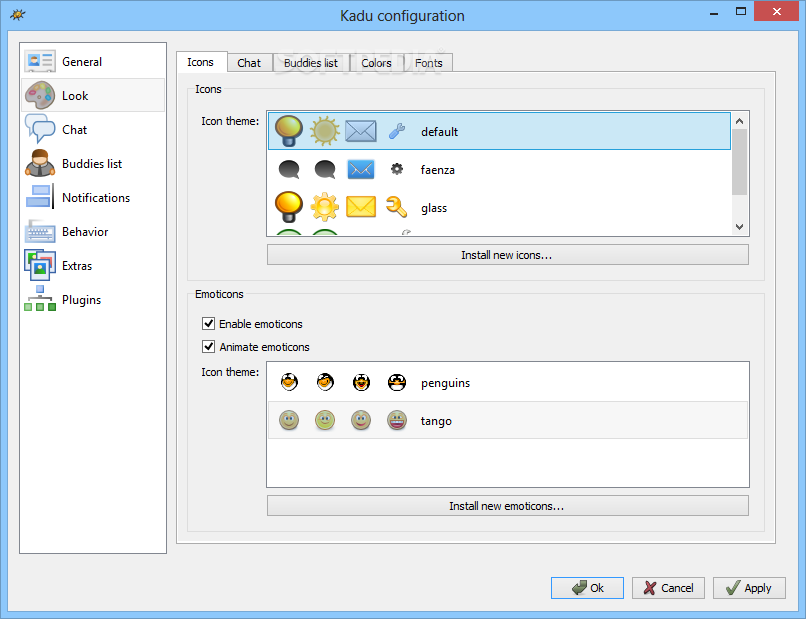Click first tango smiley emoticon

pos(289,420)
